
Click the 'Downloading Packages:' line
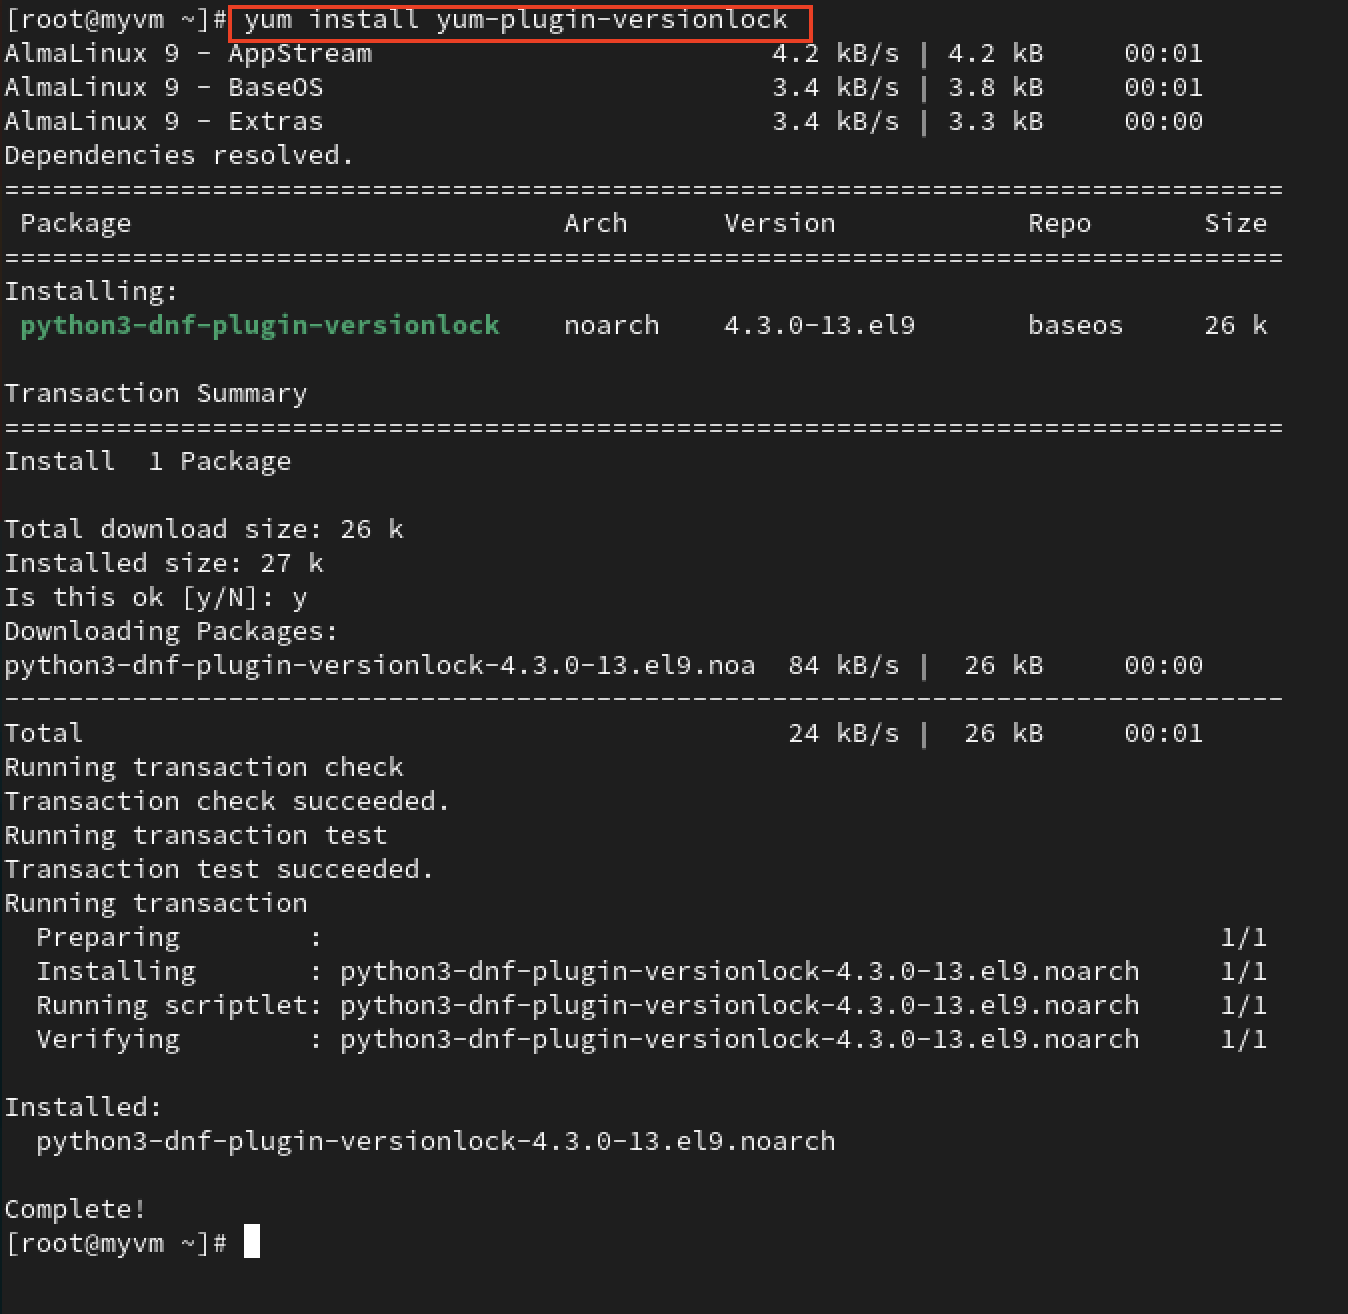pos(172,631)
